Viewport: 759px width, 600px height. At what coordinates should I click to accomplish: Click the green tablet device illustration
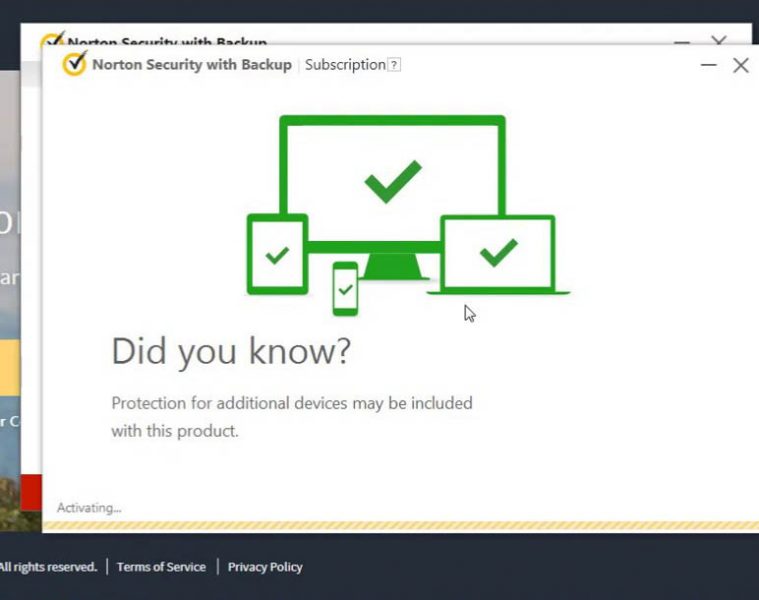pyautogui.click(x=277, y=254)
